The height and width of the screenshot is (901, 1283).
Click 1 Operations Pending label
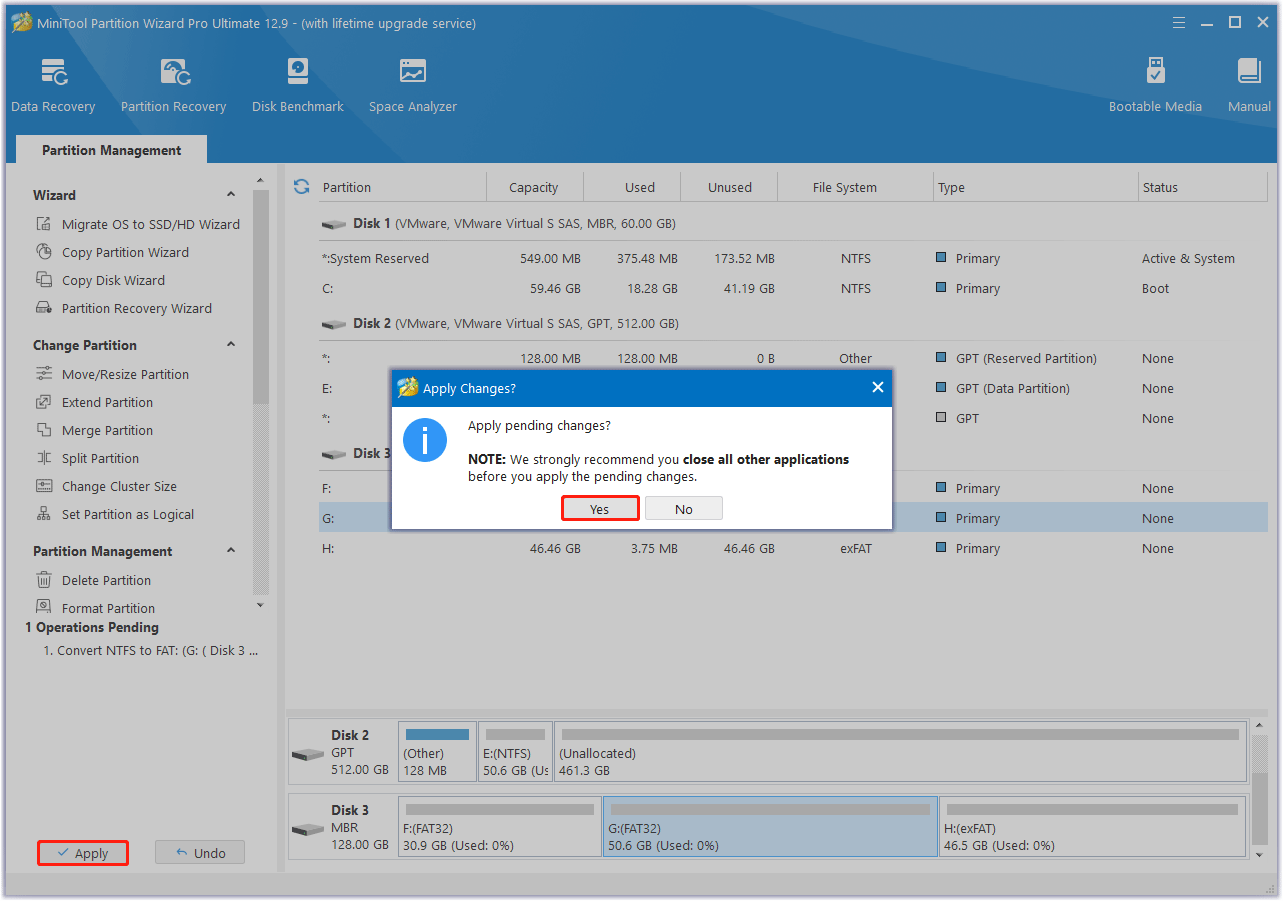point(92,627)
